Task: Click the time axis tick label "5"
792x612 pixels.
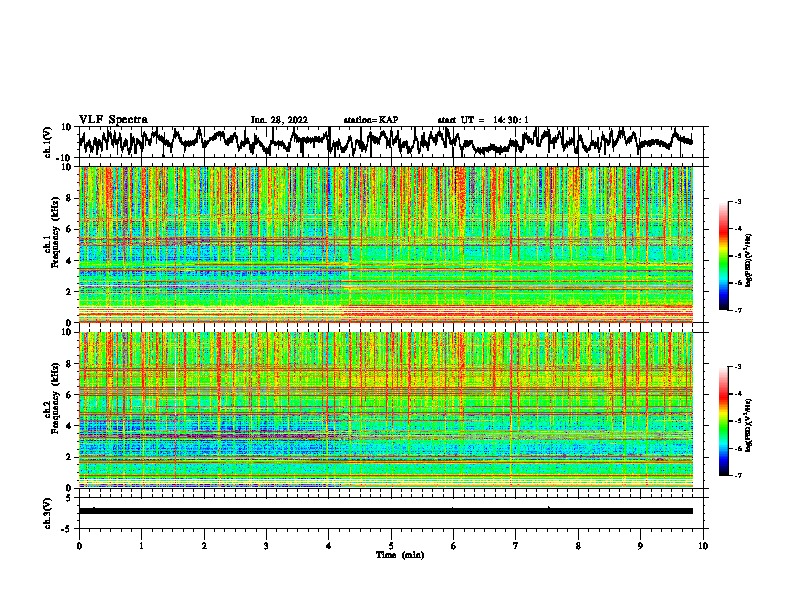Action: (391, 546)
